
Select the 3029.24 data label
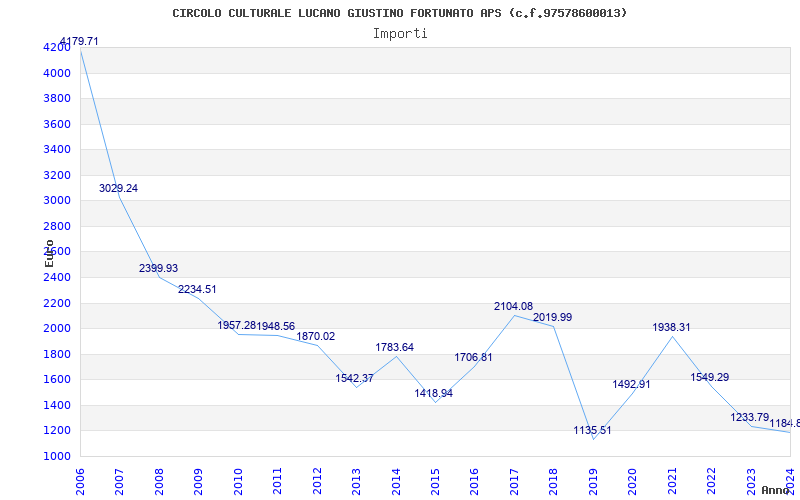click(118, 188)
